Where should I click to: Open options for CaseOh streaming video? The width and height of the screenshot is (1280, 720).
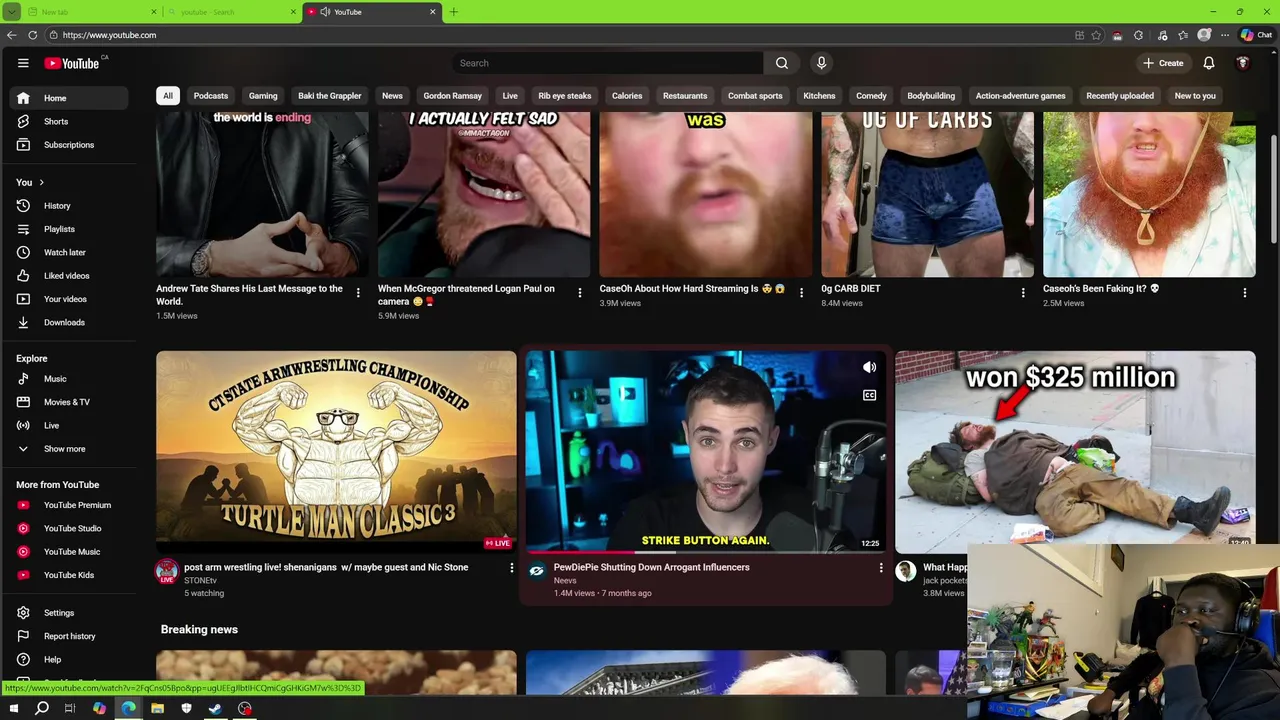(801, 293)
